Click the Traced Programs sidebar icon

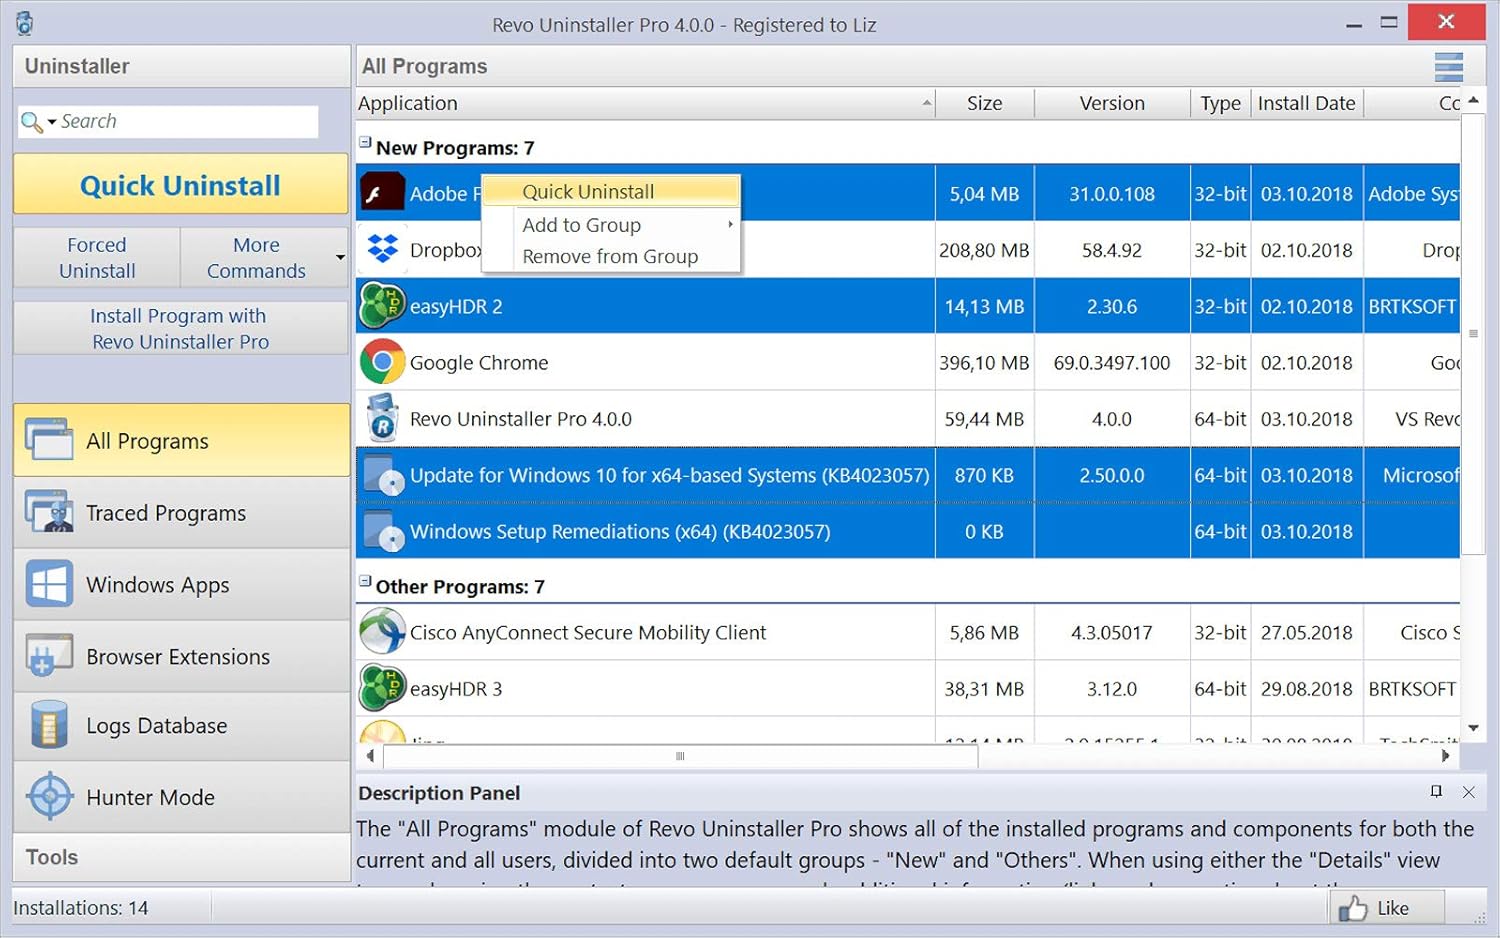point(49,512)
